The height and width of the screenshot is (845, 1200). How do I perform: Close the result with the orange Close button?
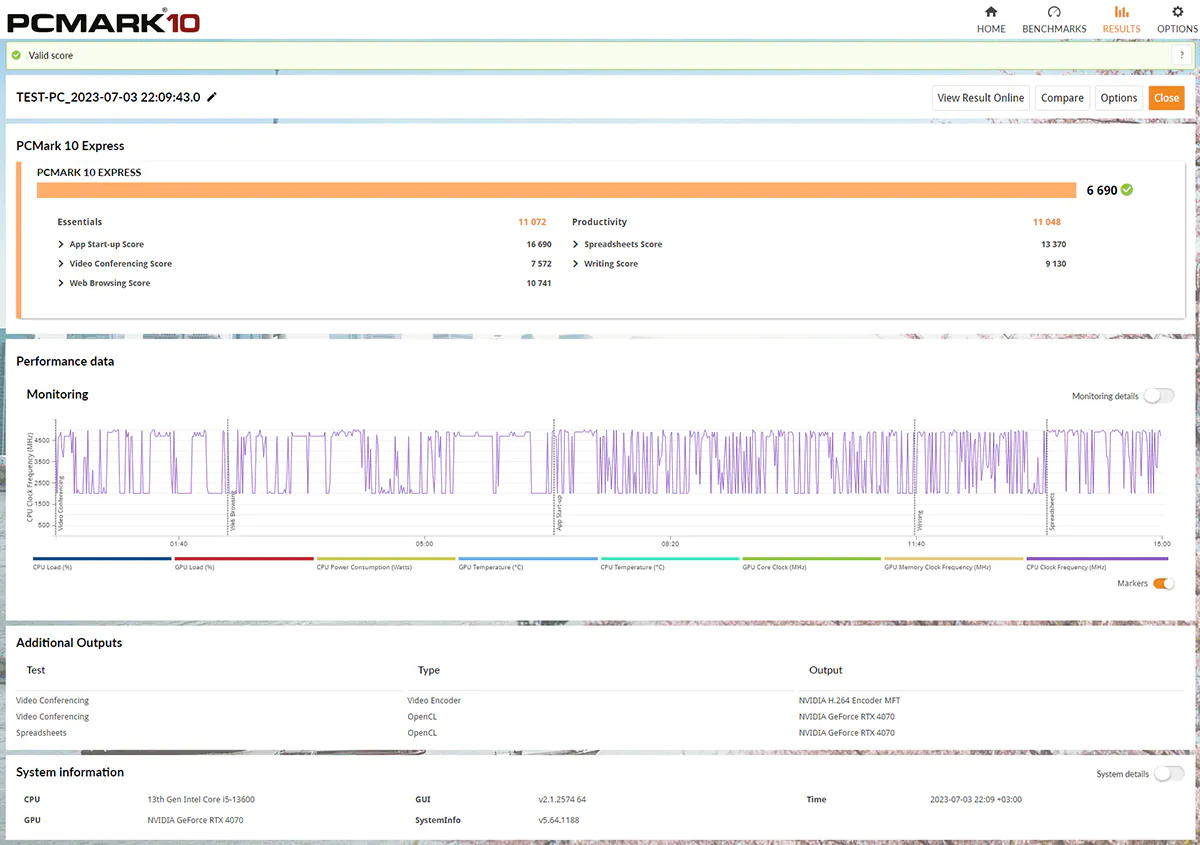point(1166,97)
